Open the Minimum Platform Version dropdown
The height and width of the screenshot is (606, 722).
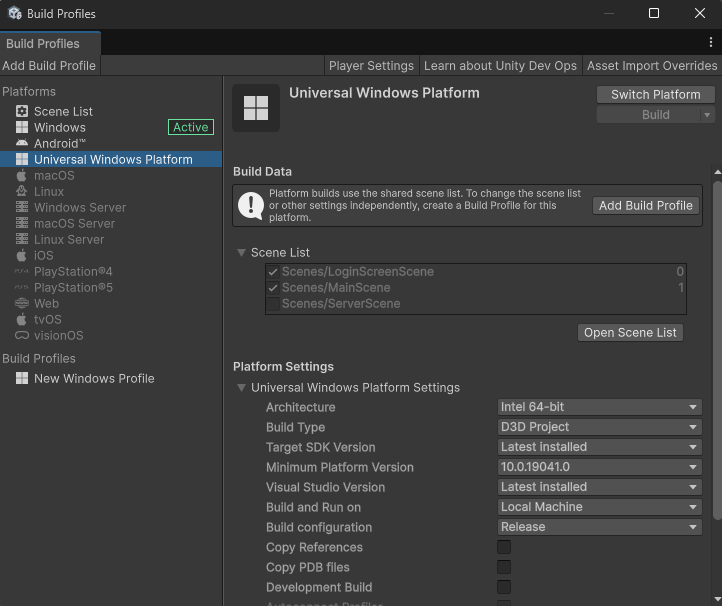coord(600,467)
